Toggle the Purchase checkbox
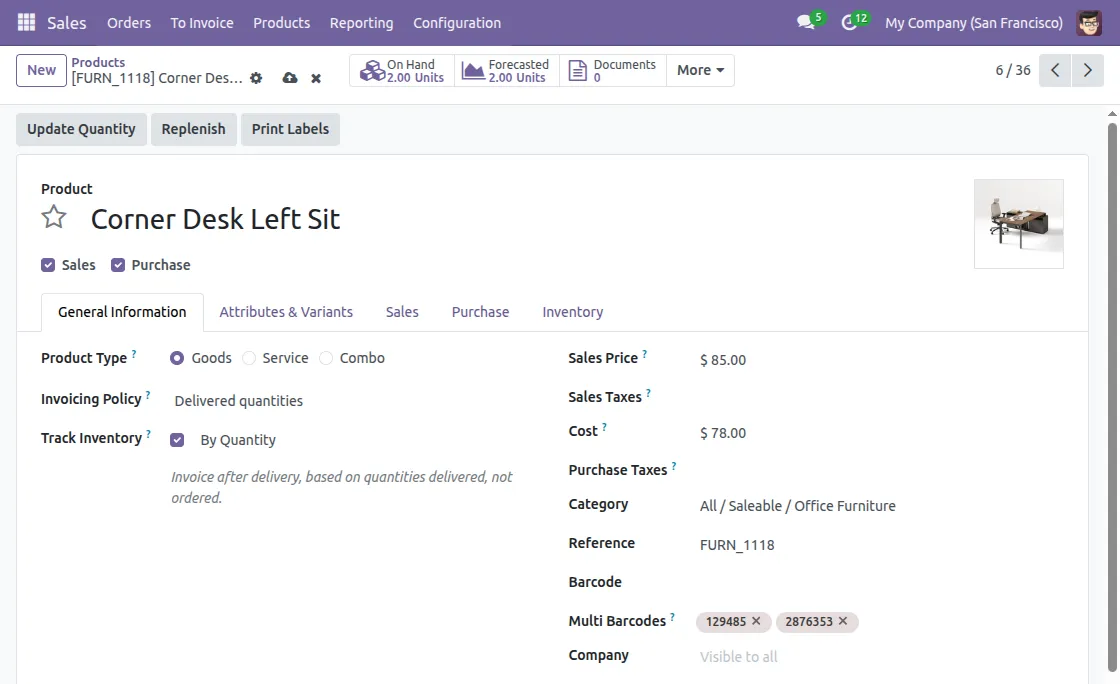Screen dimensions: 1120x684 (117, 264)
